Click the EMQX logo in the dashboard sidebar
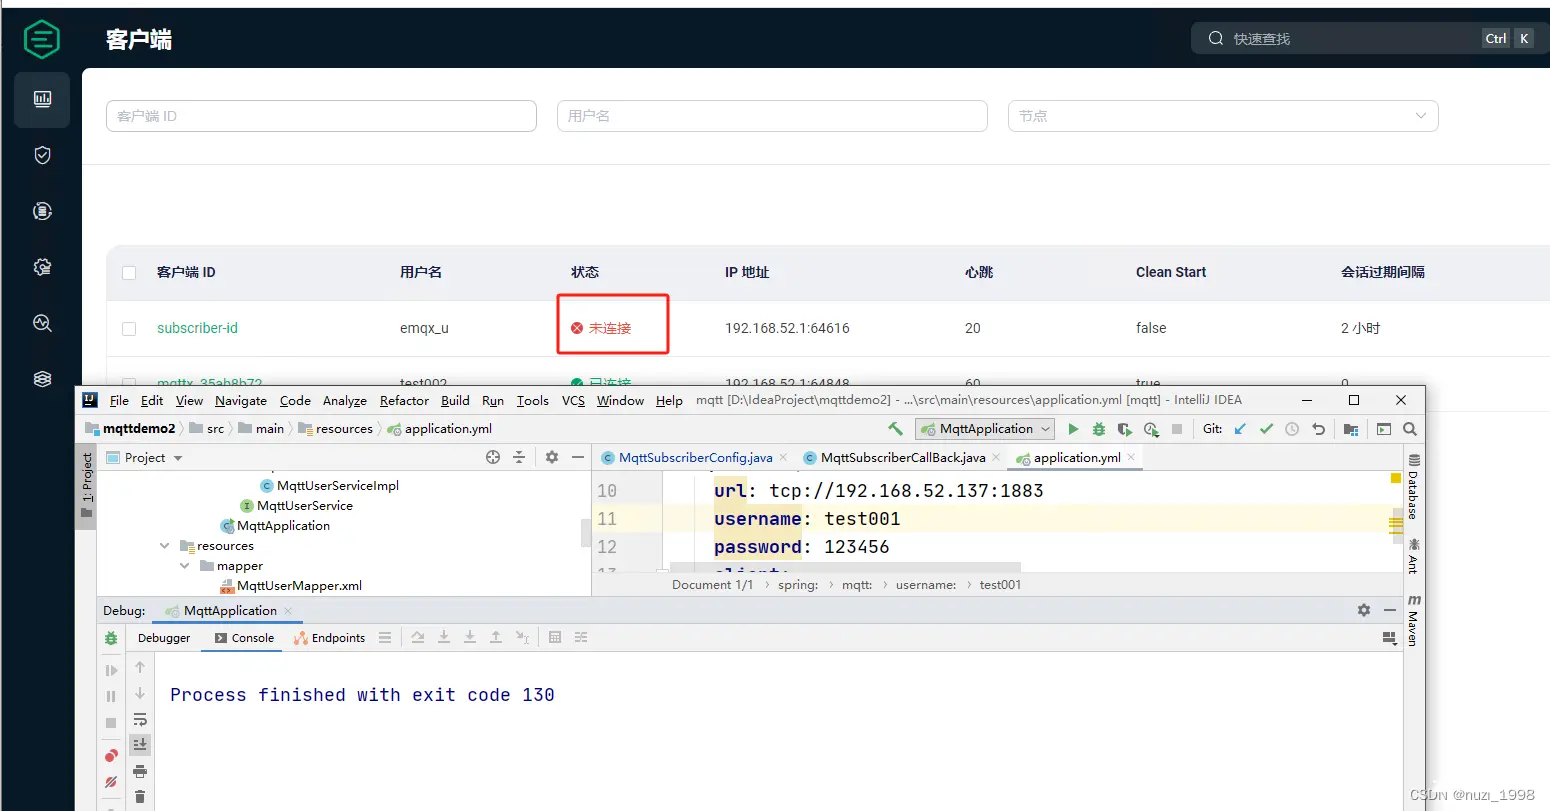The width and height of the screenshot is (1550, 811). (42, 39)
